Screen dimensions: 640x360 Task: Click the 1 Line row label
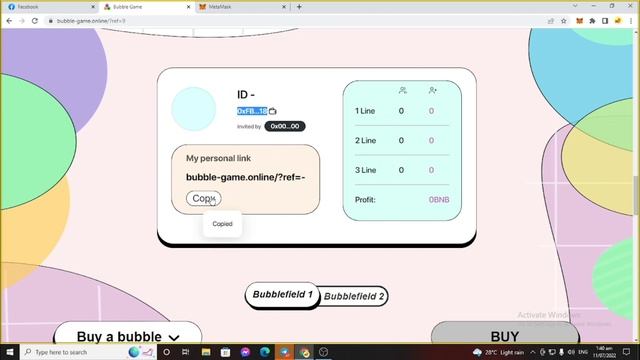coord(365,111)
